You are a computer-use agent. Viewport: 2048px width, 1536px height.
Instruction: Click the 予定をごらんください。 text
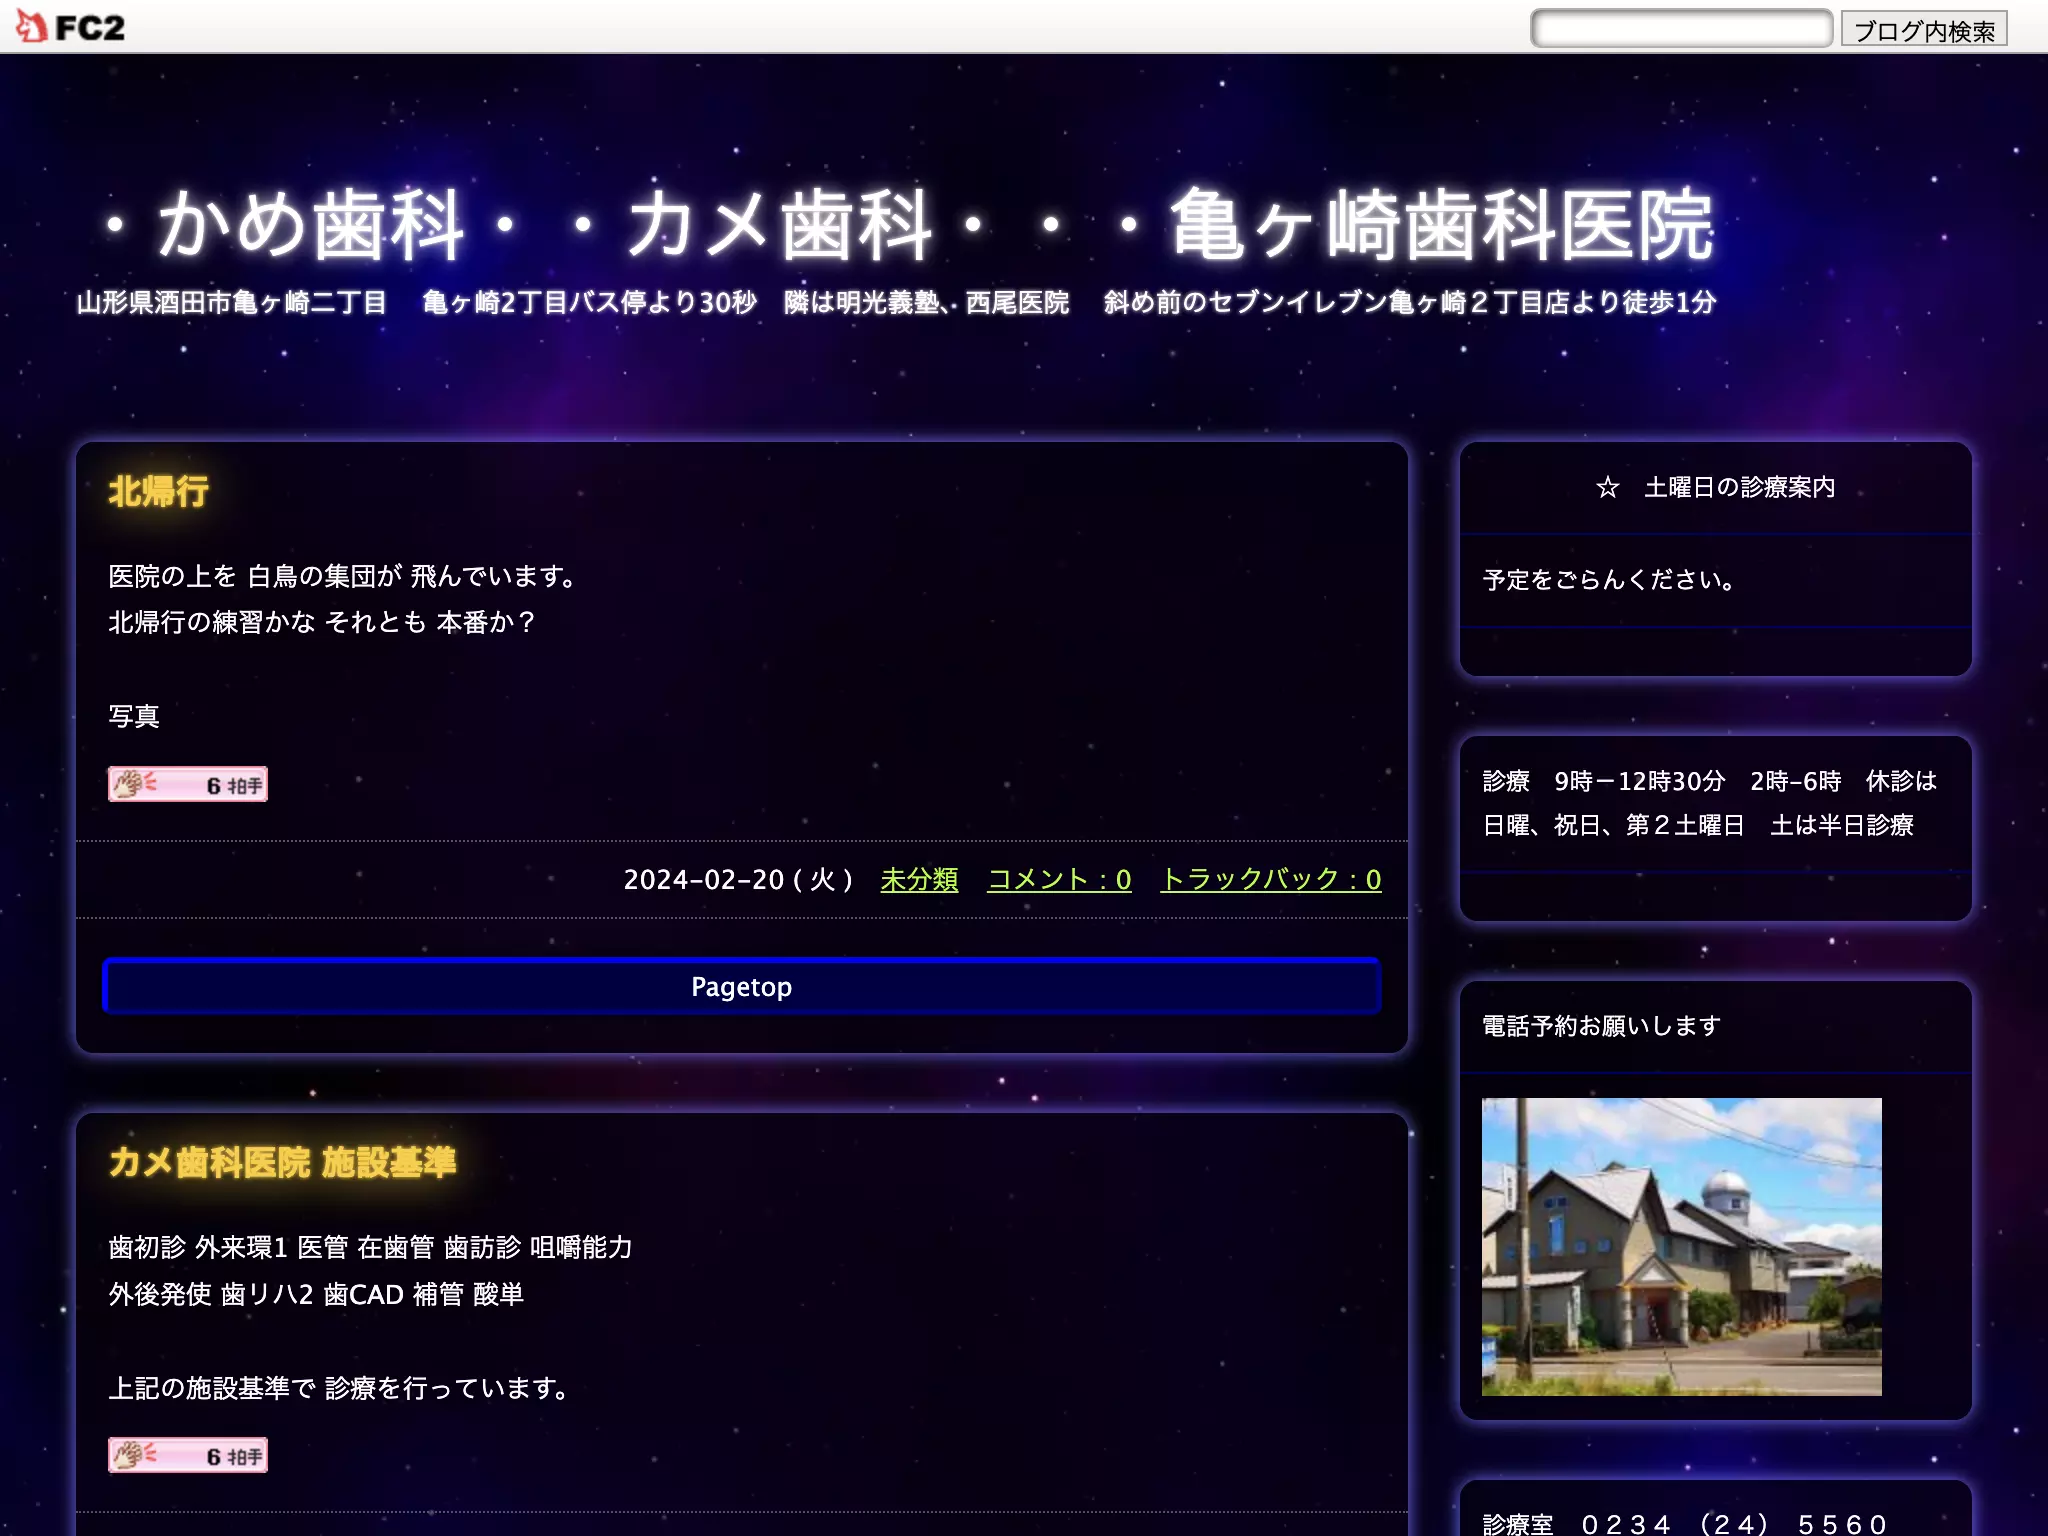pos(1611,579)
